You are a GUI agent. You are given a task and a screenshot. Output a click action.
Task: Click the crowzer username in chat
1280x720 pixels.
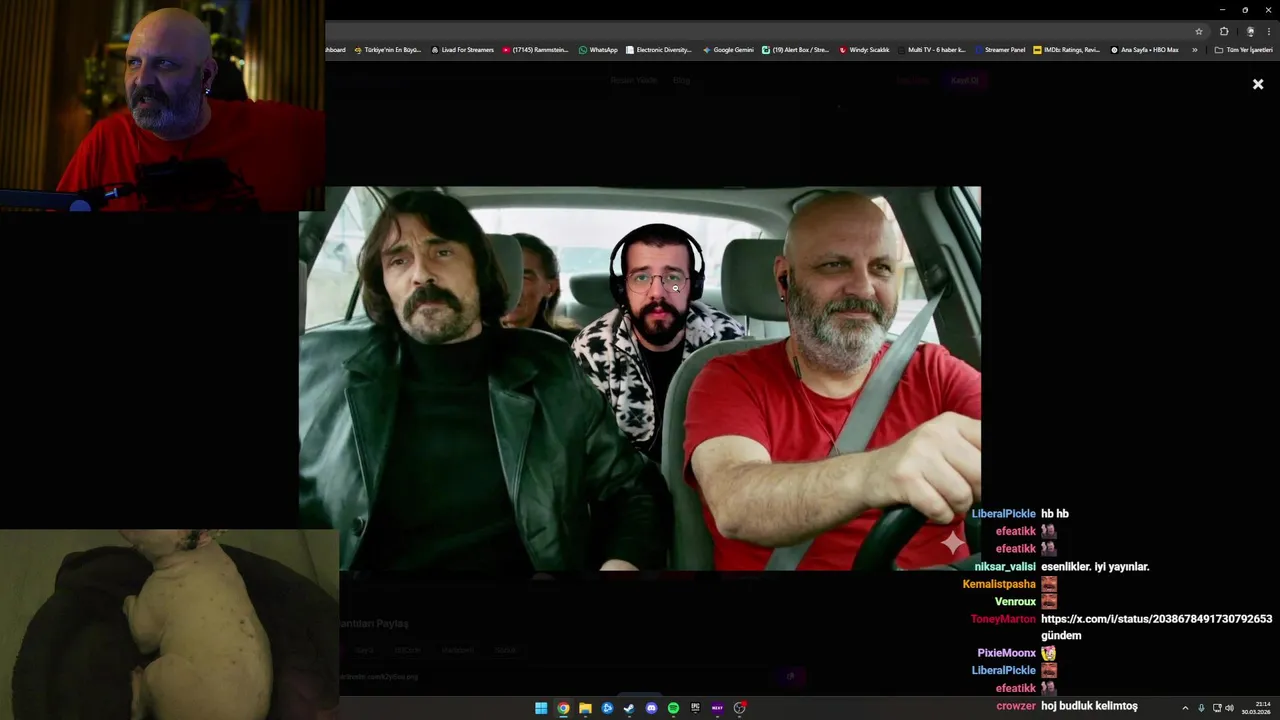(x=1016, y=706)
